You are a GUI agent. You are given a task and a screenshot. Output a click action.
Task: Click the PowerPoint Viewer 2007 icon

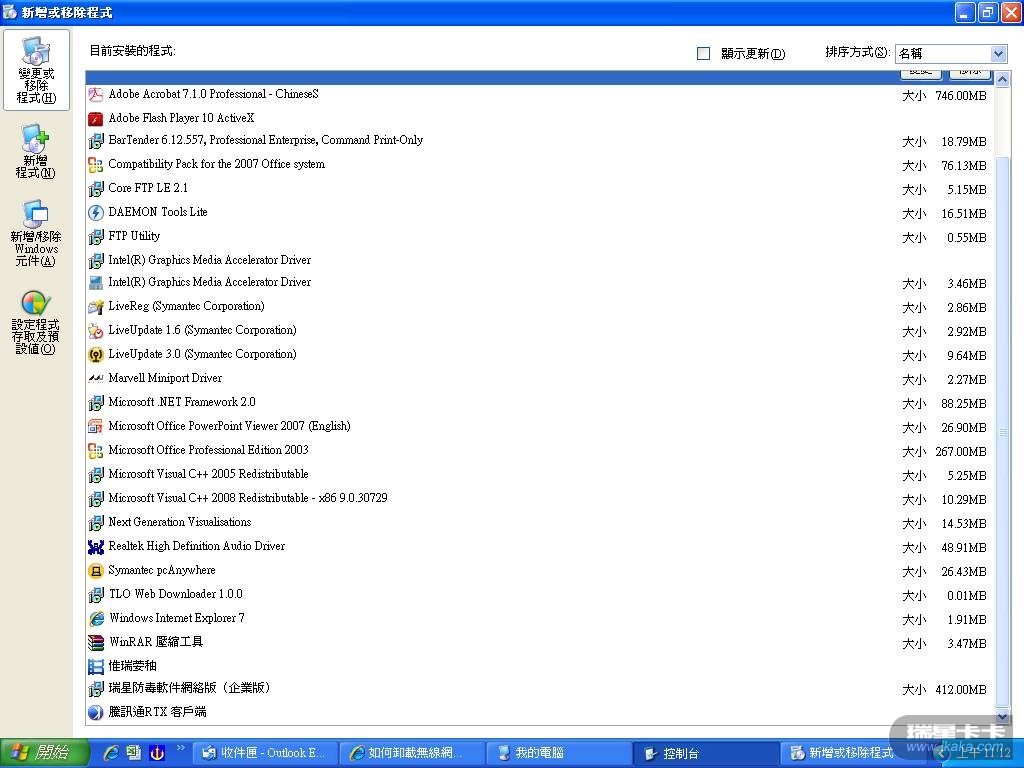click(96, 426)
